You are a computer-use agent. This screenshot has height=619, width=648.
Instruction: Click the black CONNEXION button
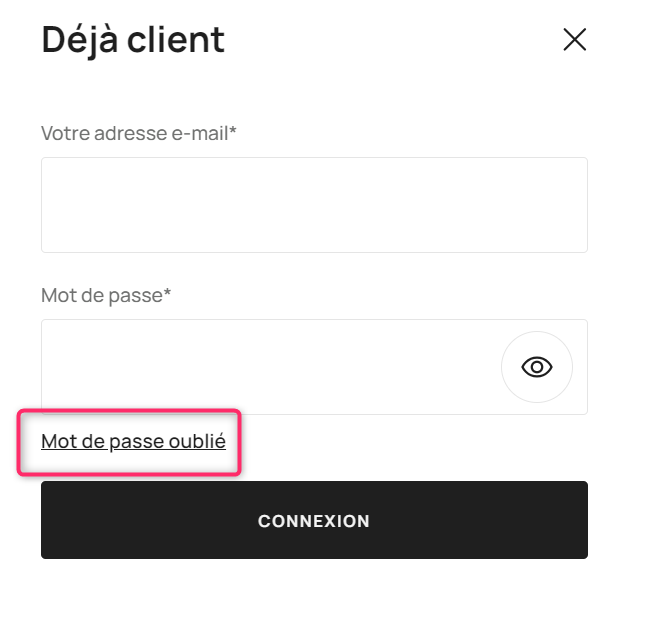[x=314, y=520]
